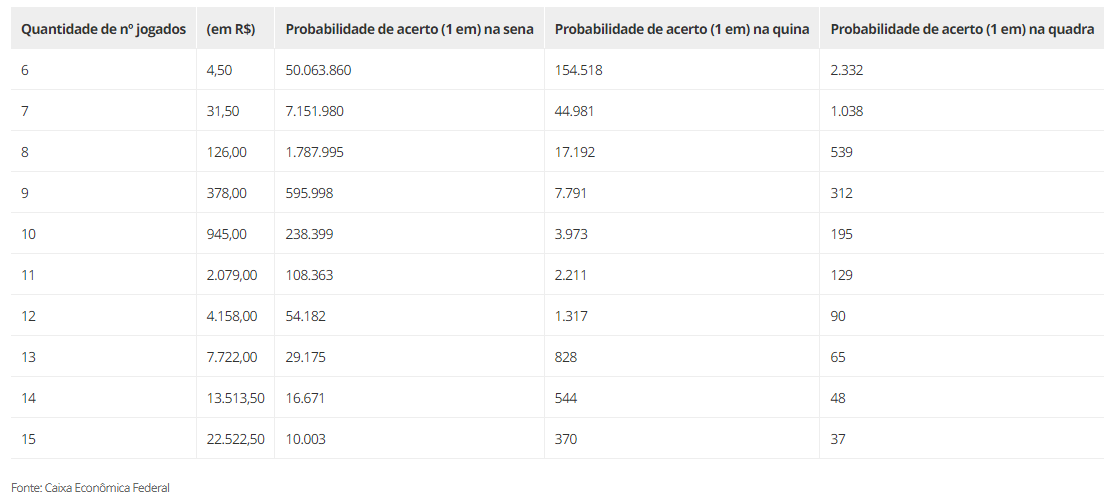1115x495 pixels.
Task: Click the 'Probabilidade de acerto na quadra' header
Action: (961, 29)
